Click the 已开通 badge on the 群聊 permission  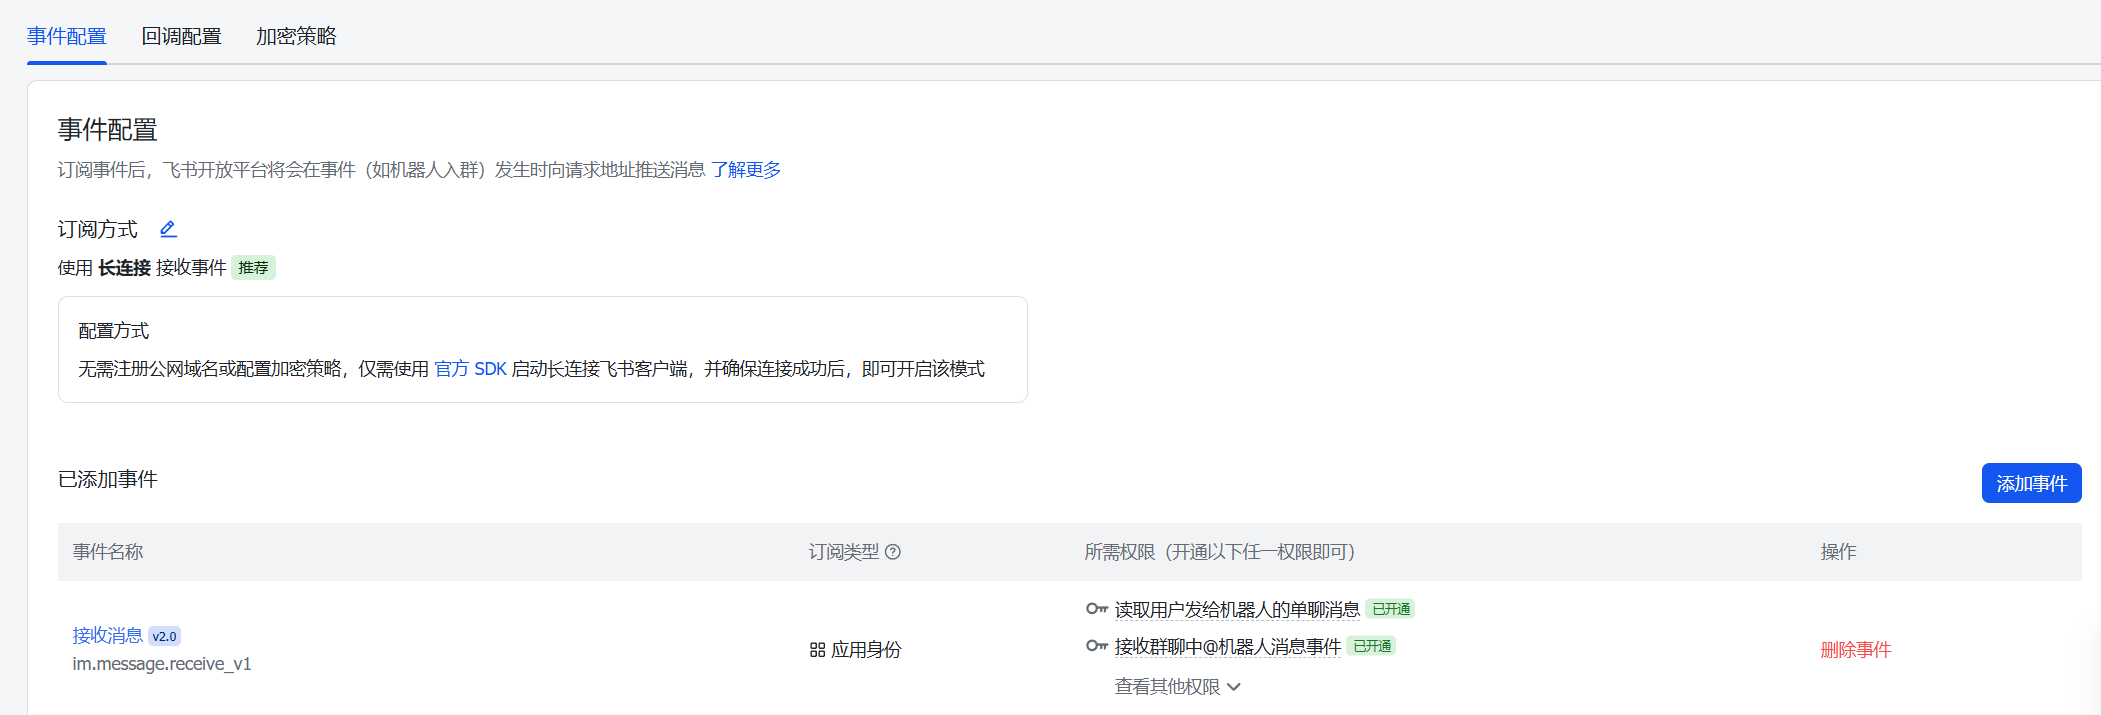pyautogui.click(x=1371, y=646)
